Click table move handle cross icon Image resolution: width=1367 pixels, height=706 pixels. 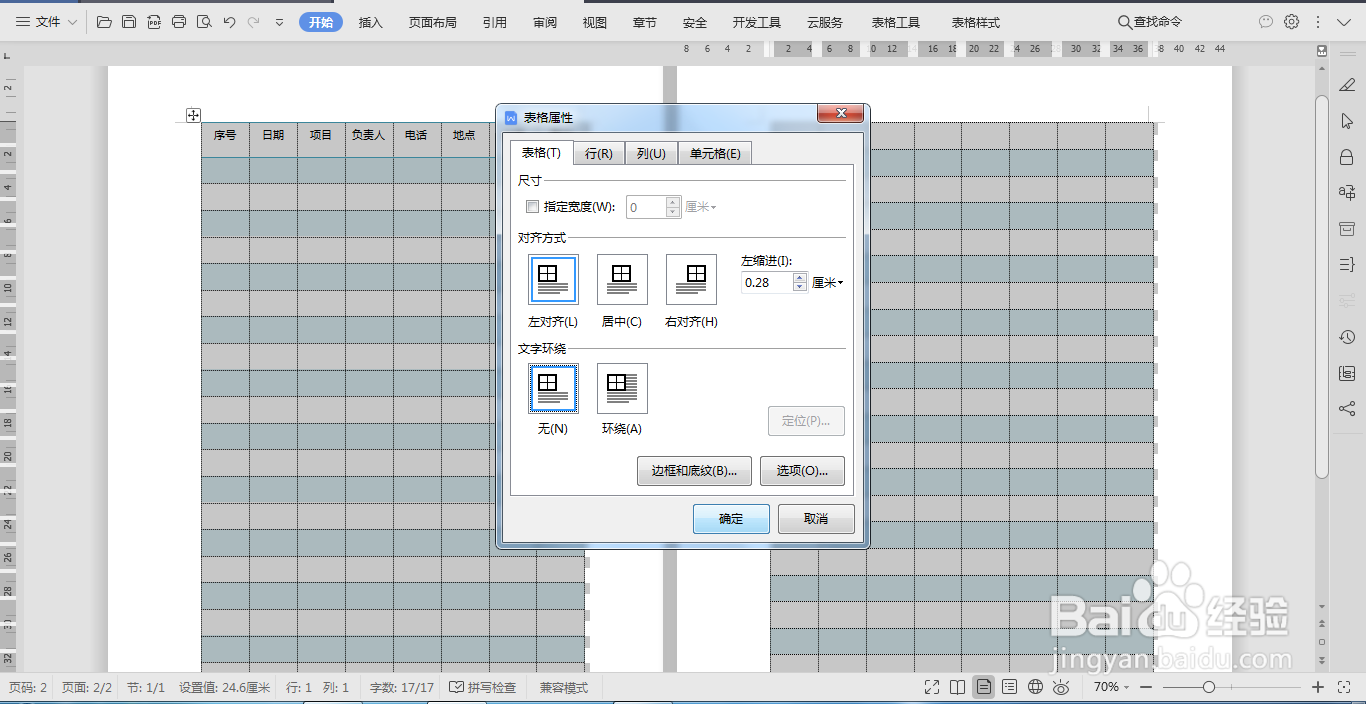pyautogui.click(x=194, y=115)
